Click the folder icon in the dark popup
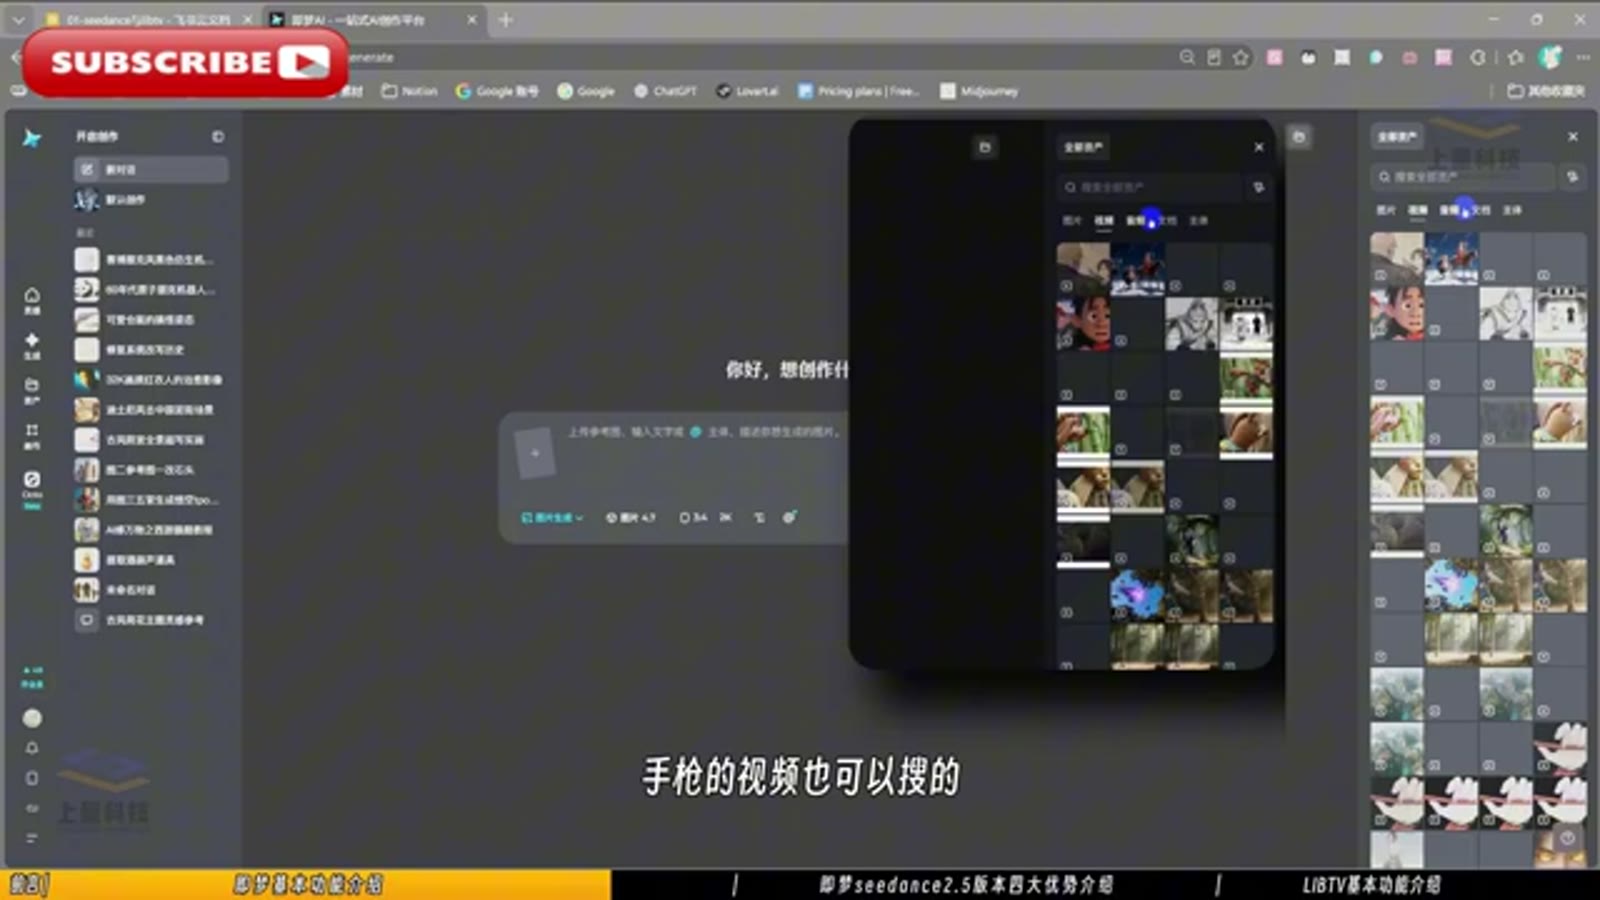1600x900 pixels. 985,147
